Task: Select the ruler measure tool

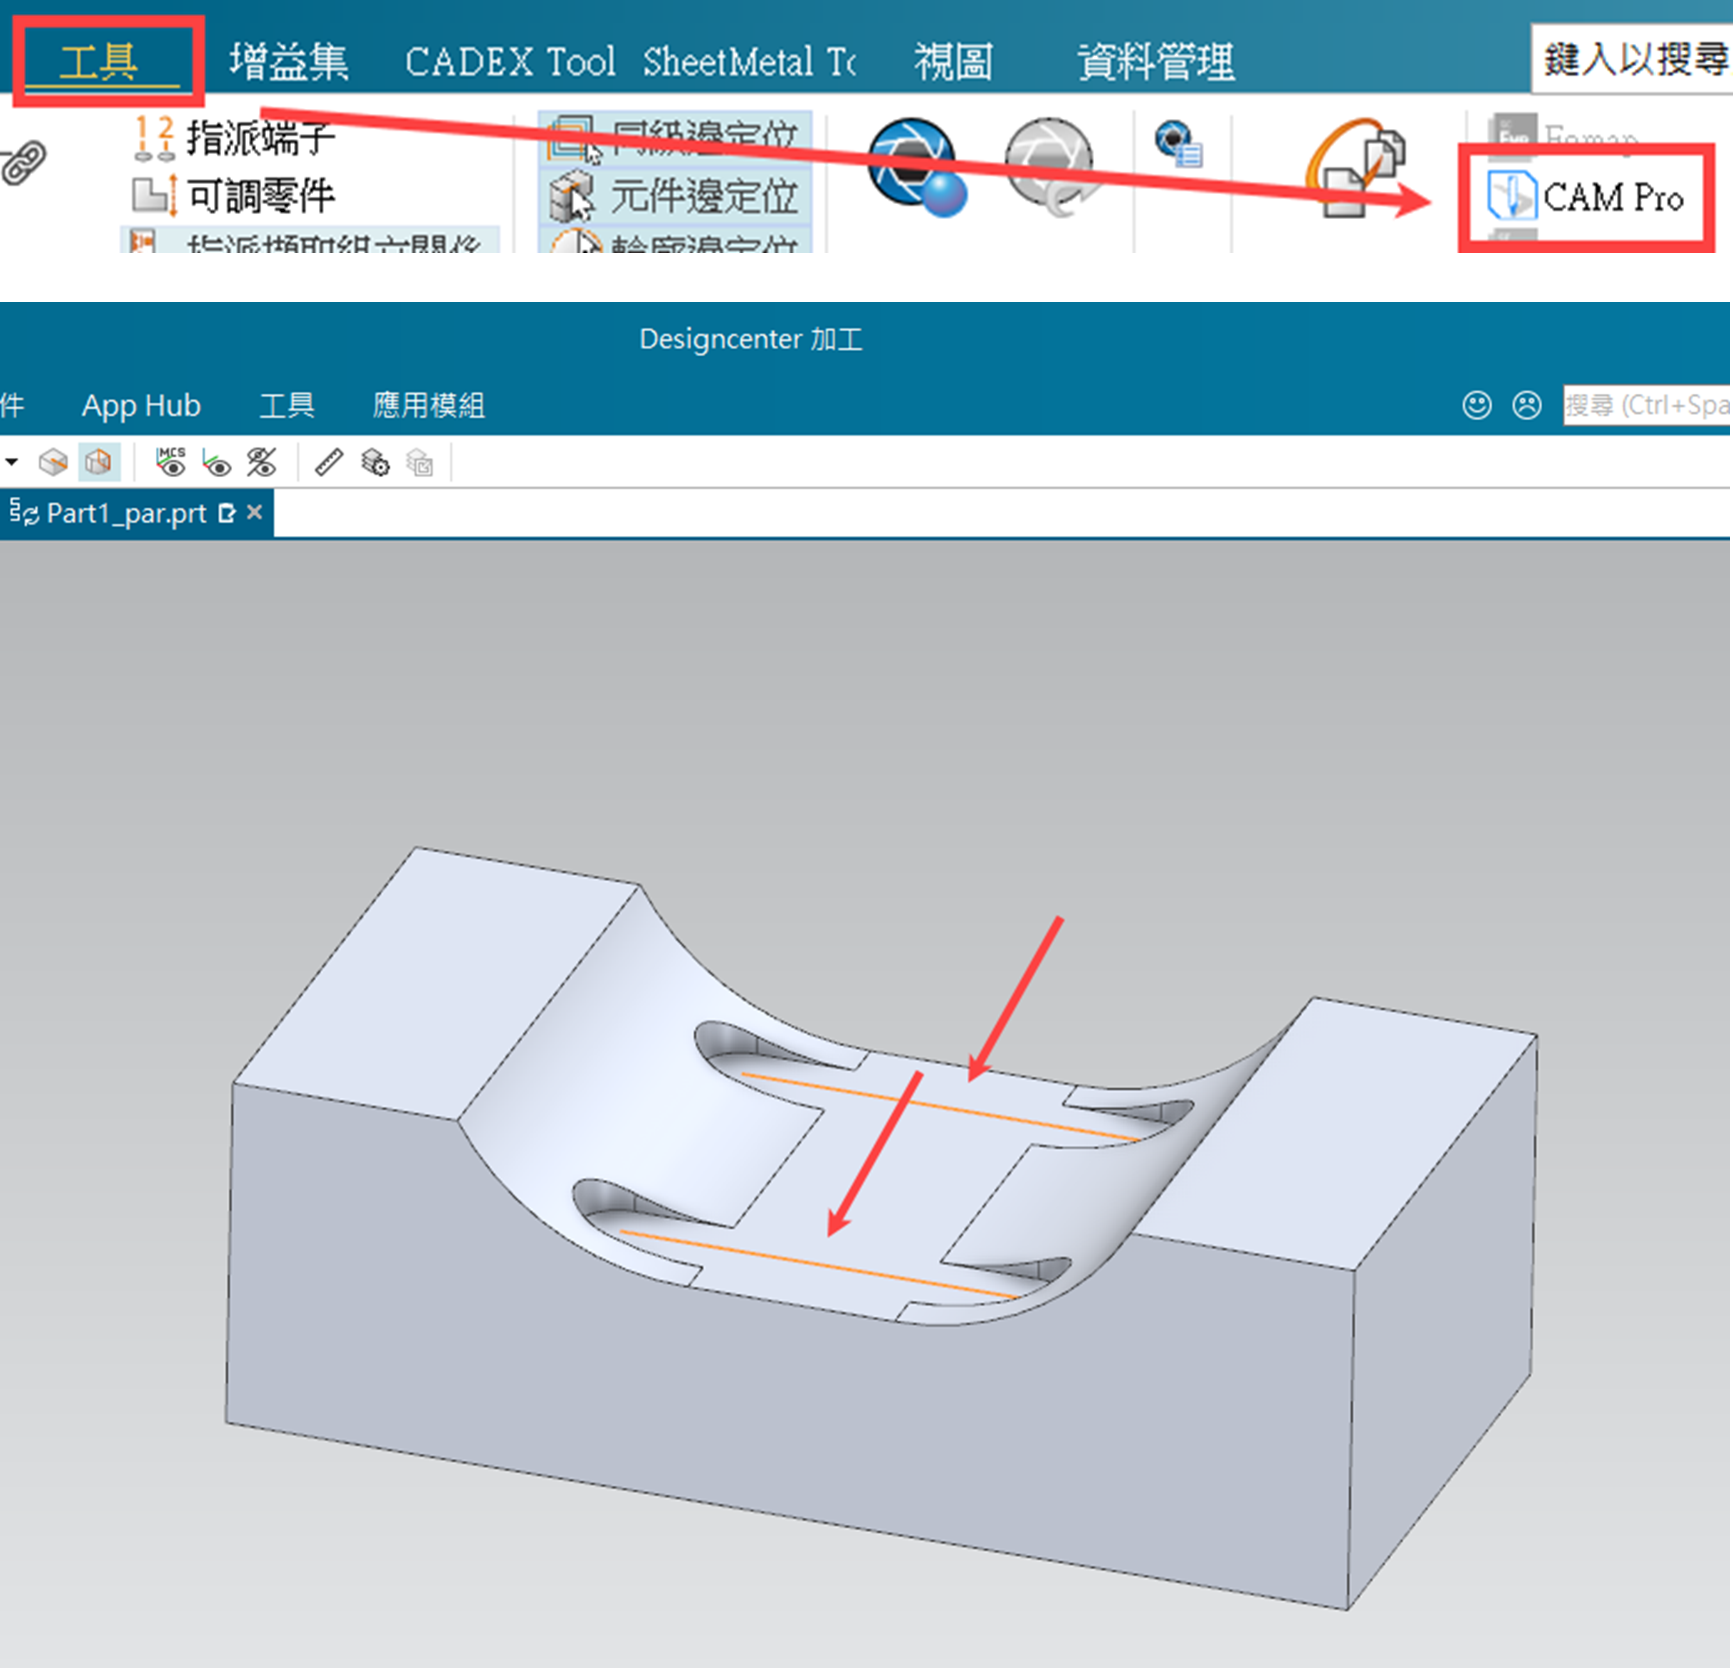Action: click(329, 462)
